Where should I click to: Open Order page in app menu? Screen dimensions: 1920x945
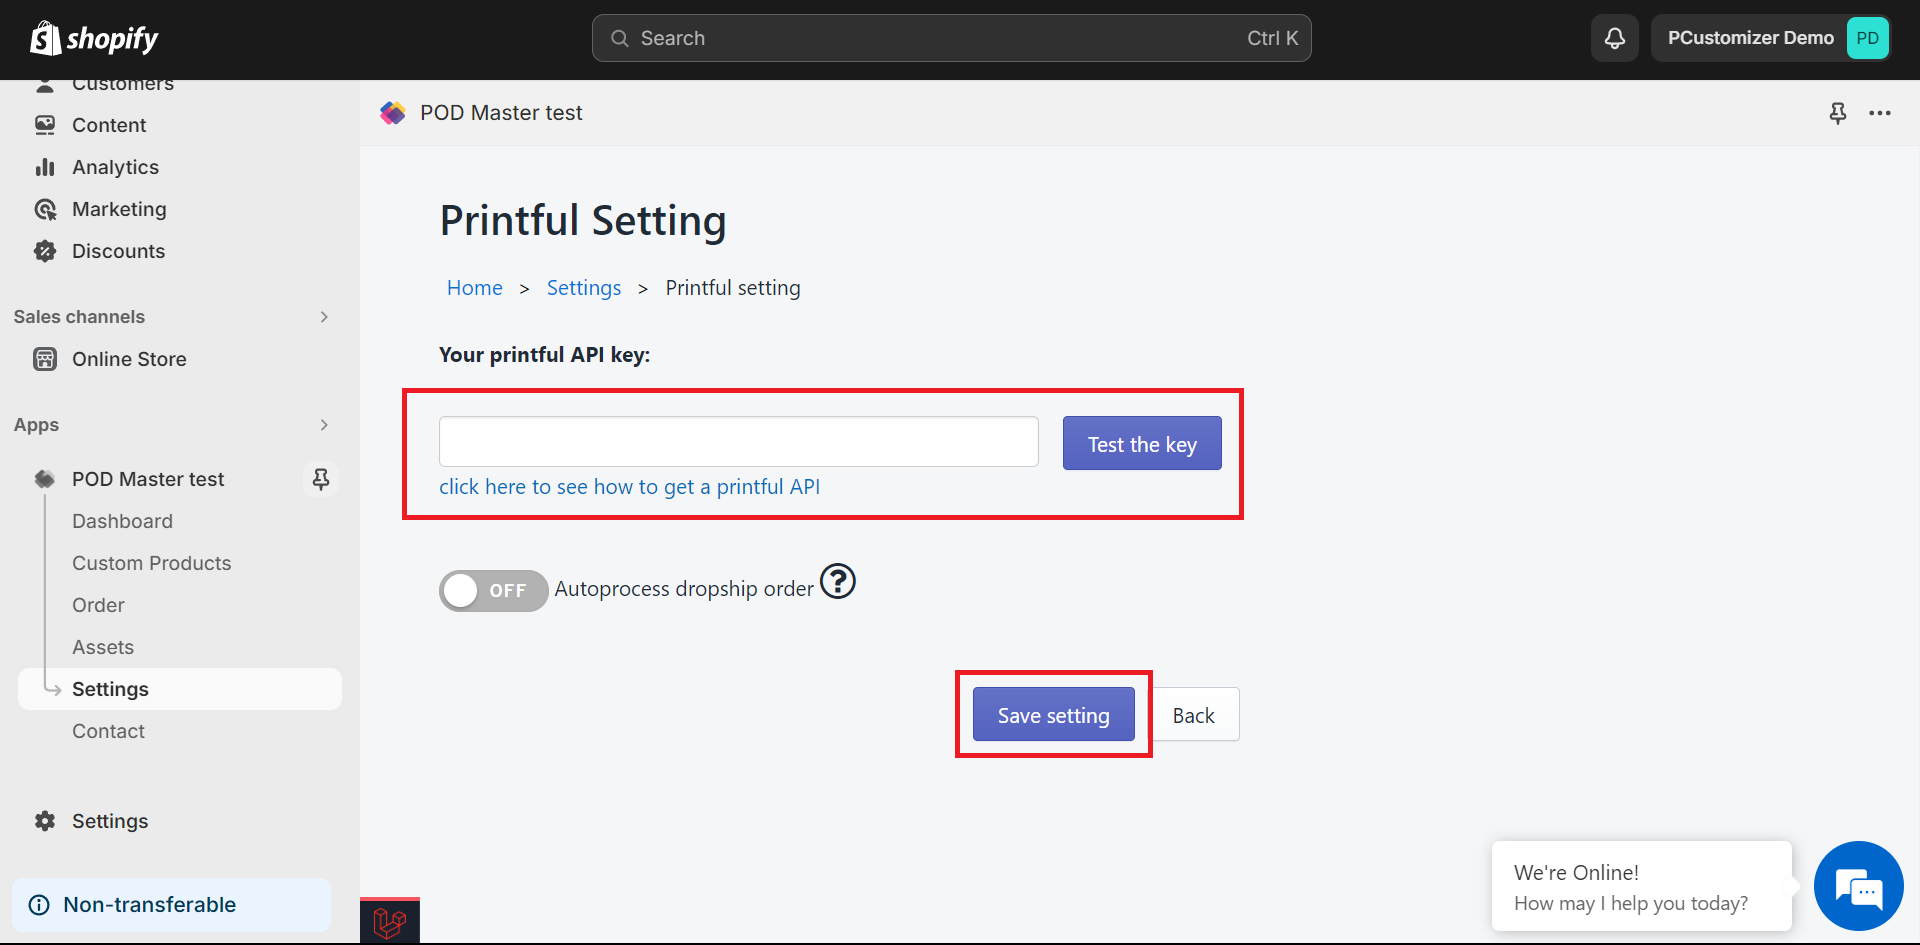click(98, 605)
